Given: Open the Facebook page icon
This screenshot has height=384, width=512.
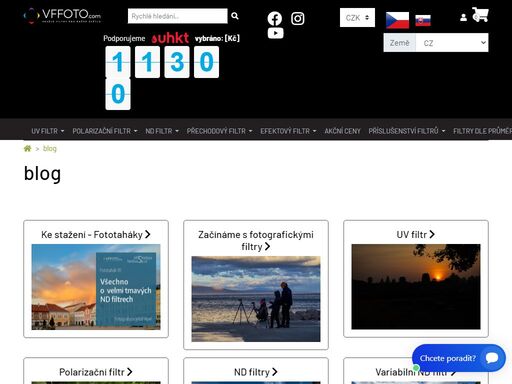Looking at the screenshot, I should [275, 19].
